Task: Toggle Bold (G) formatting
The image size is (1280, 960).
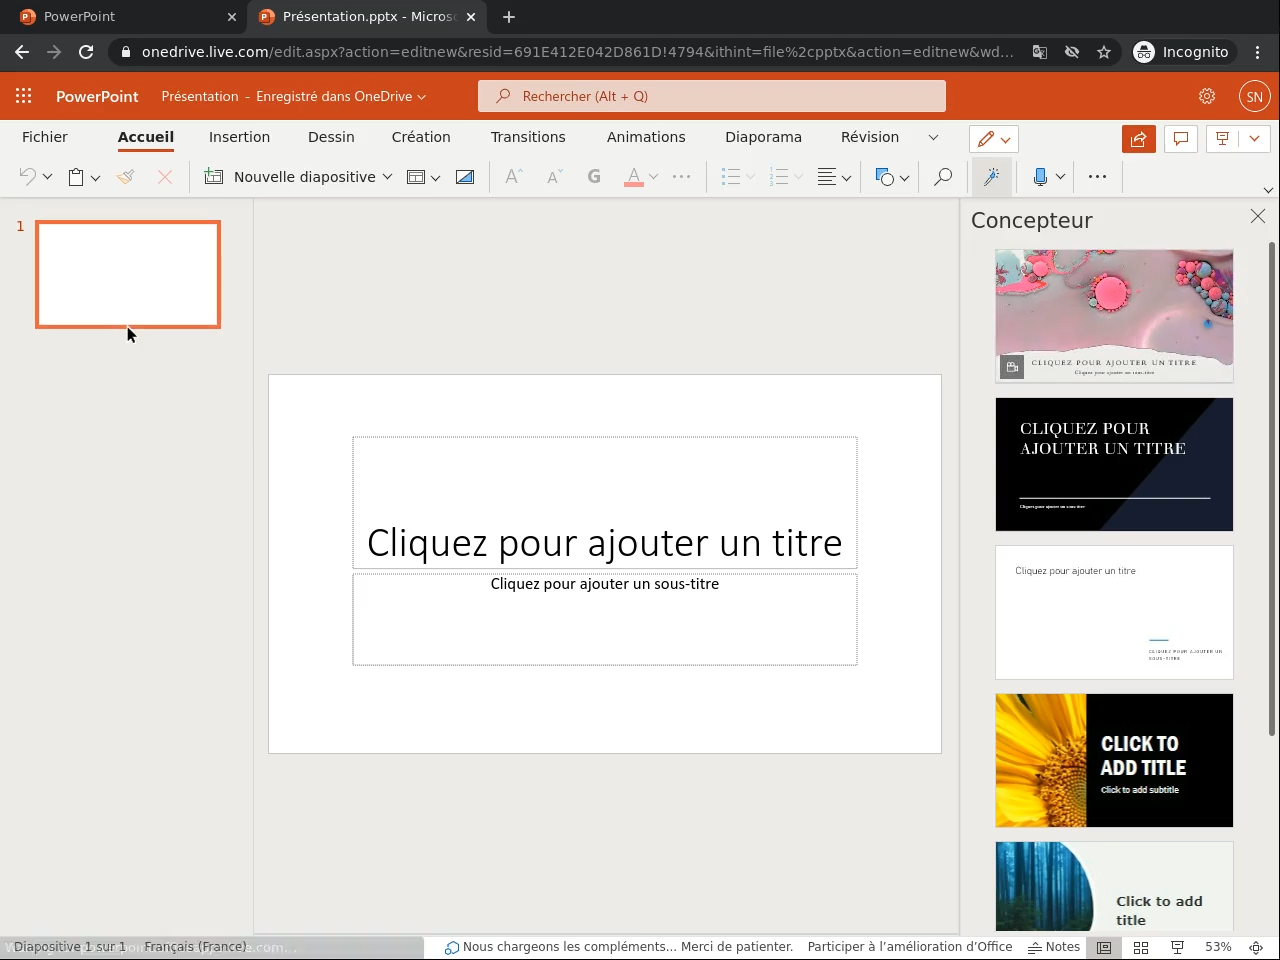Action: [x=594, y=177]
